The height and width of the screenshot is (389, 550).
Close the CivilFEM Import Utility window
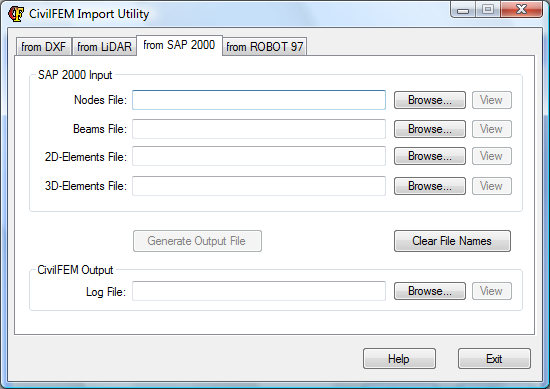pyautogui.click(x=522, y=10)
